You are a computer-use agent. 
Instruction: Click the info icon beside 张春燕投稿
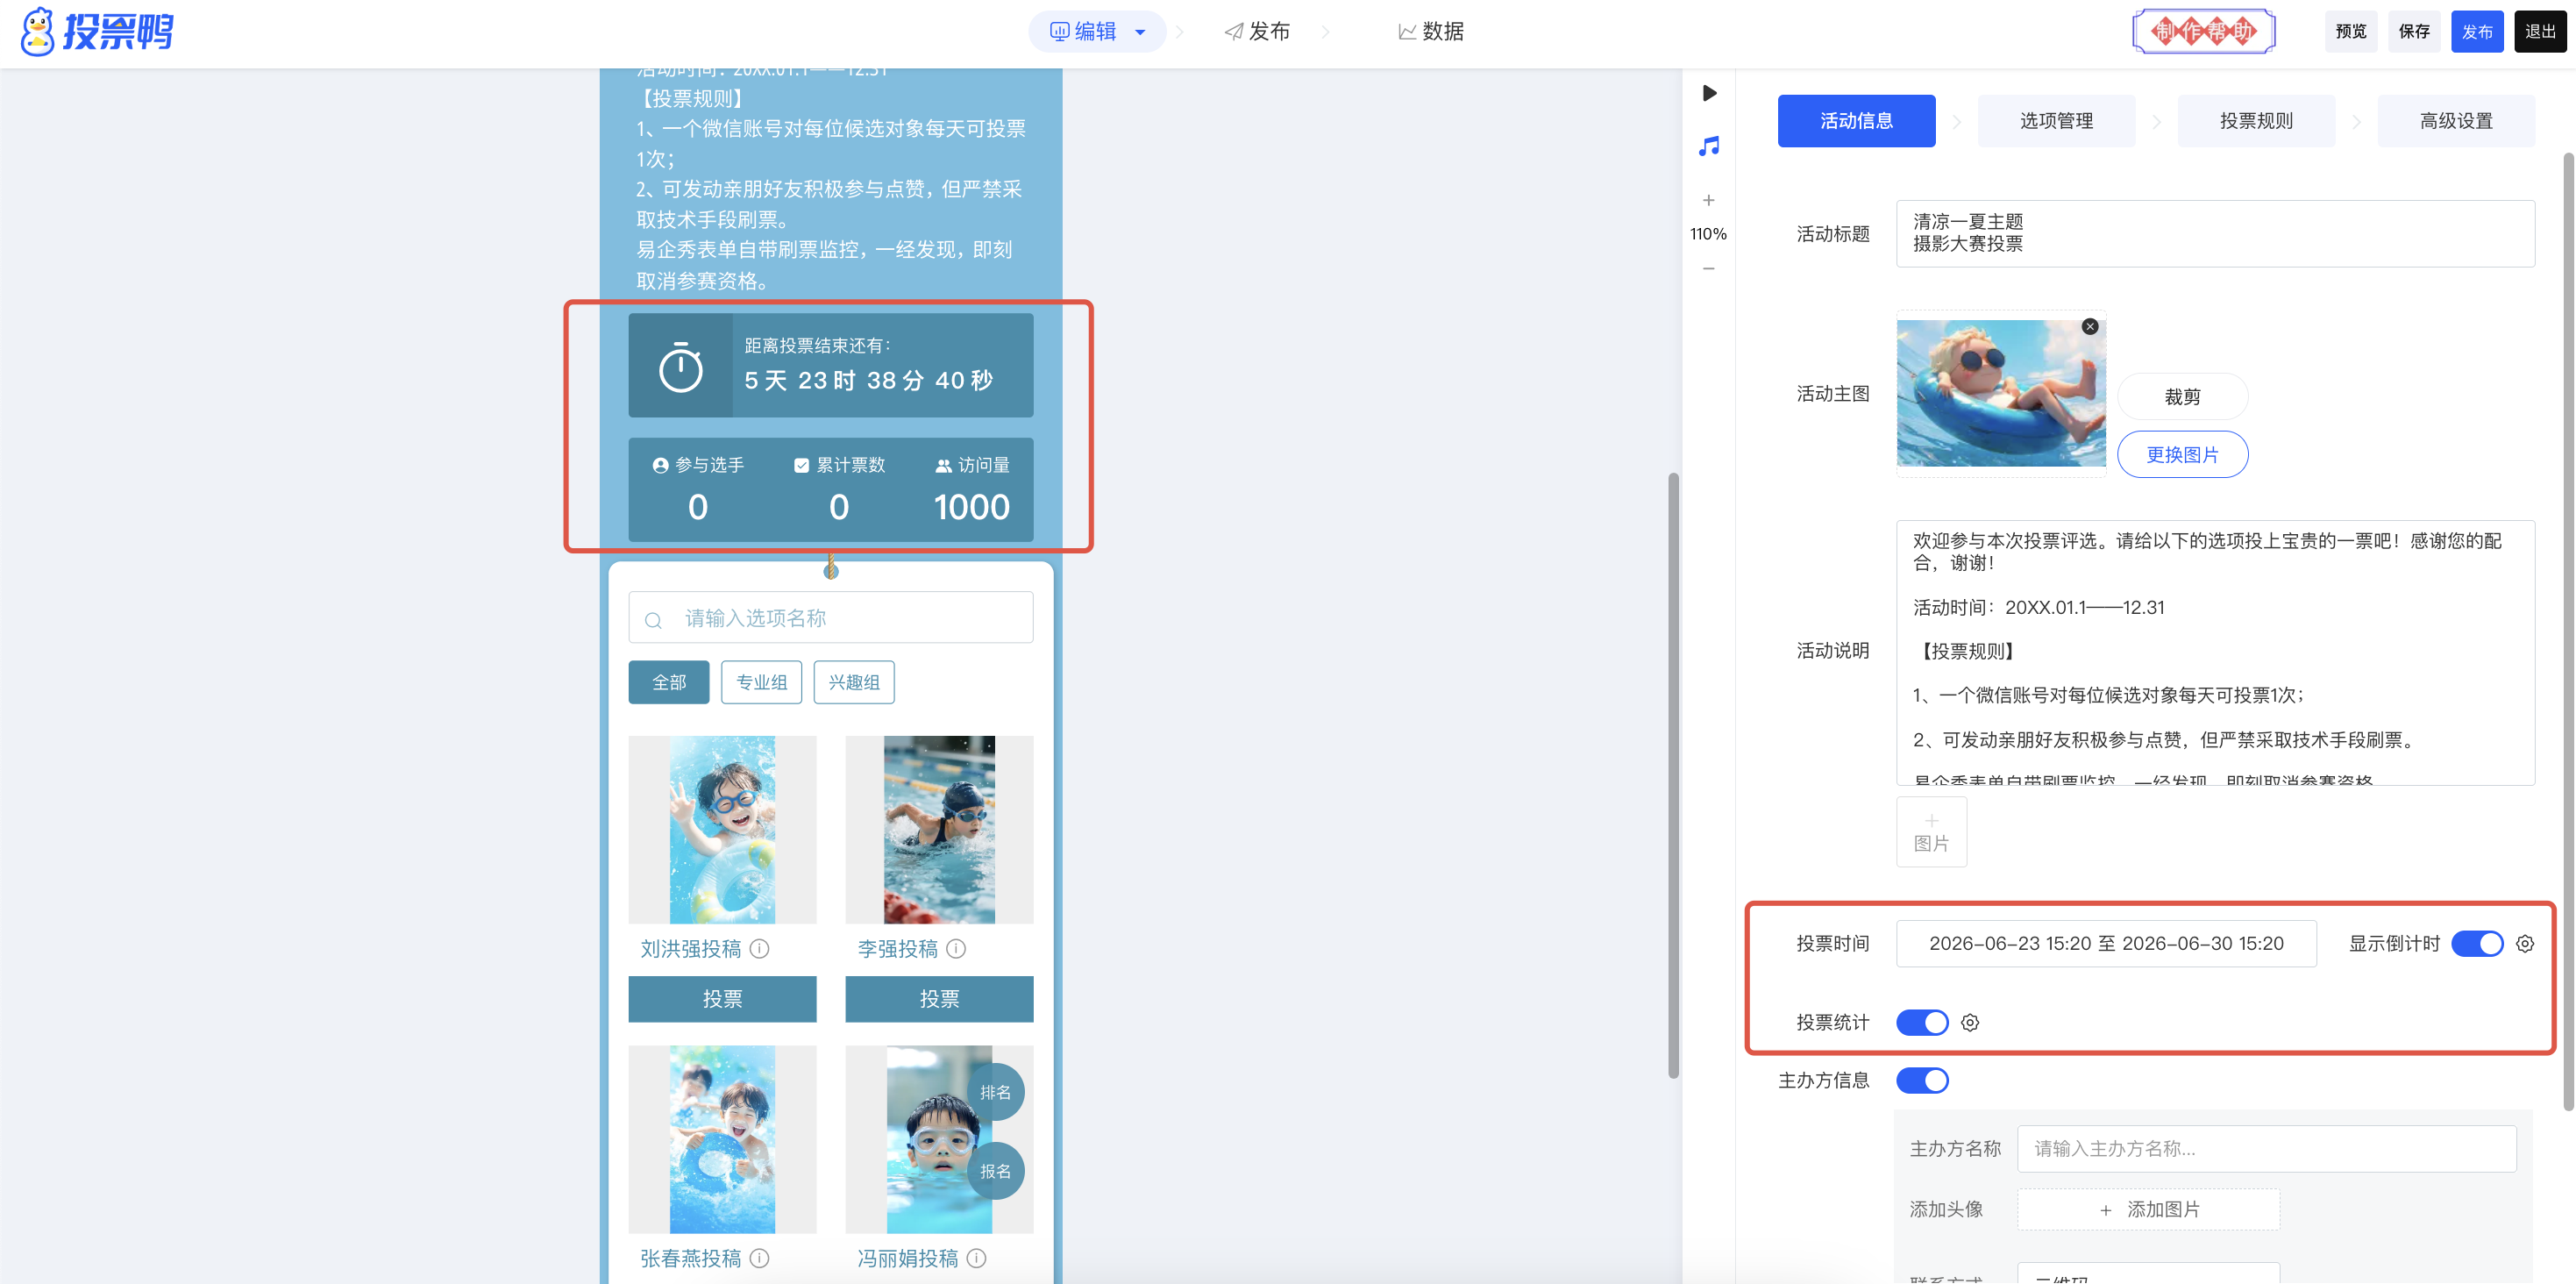pyautogui.click(x=760, y=1258)
